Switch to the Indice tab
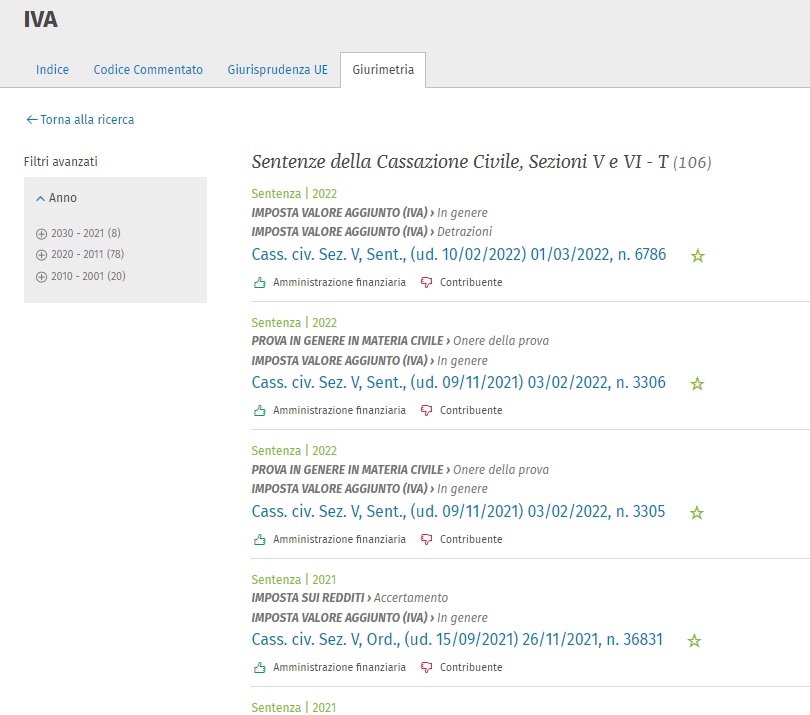 [52, 70]
